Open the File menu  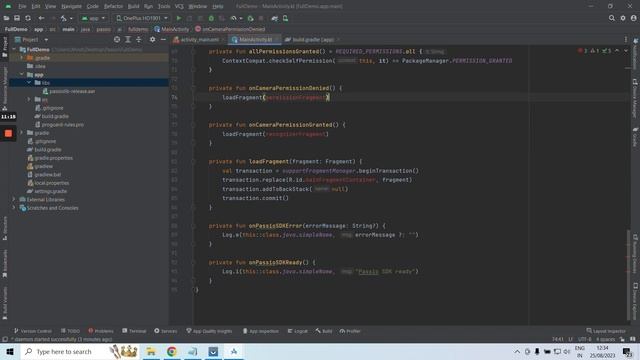pos(22,7)
